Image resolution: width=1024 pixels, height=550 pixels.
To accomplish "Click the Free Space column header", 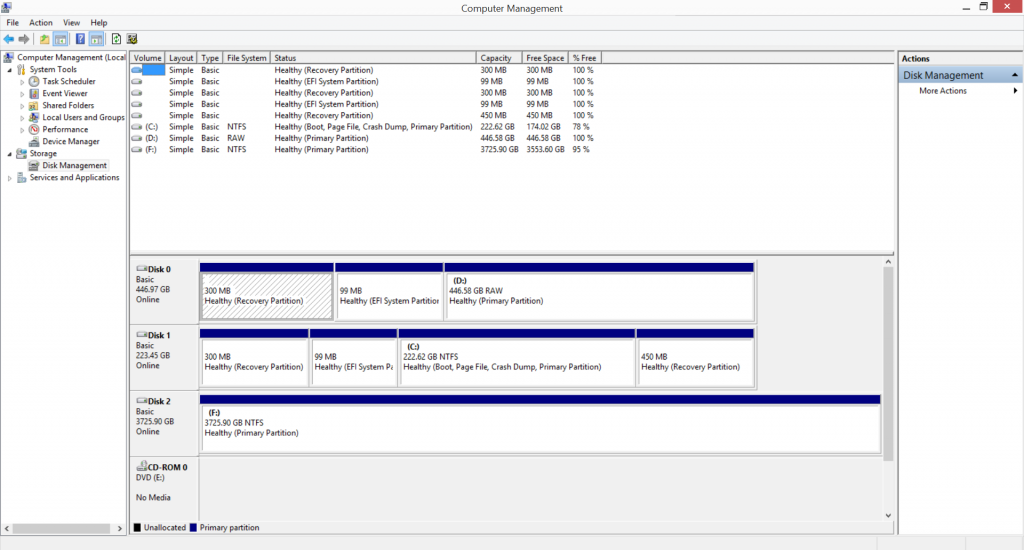I will click(x=547, y=58).
